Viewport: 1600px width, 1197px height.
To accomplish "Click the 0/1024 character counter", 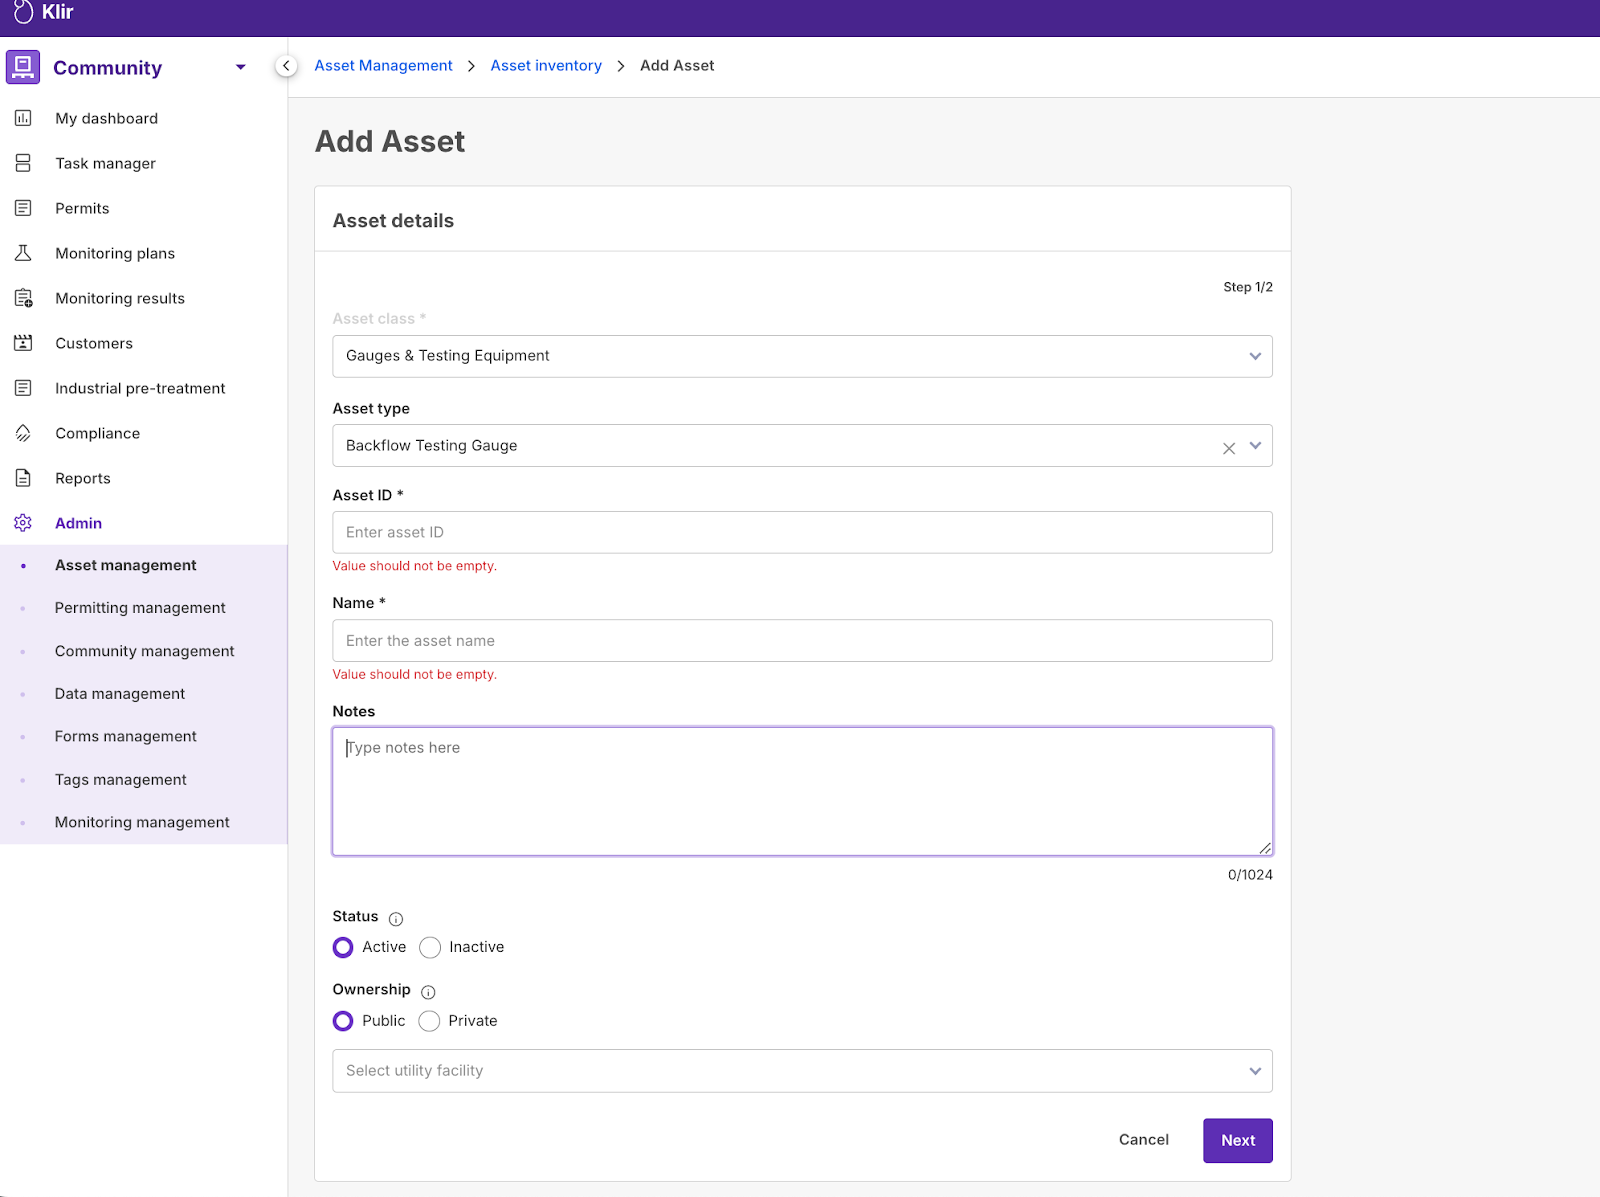I will coord(1250,875).
